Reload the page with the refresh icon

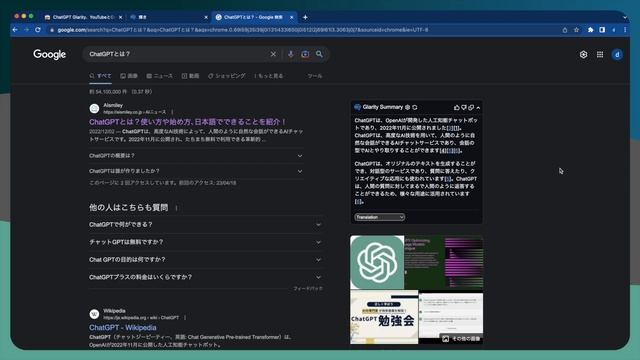[x=38, y=30]
